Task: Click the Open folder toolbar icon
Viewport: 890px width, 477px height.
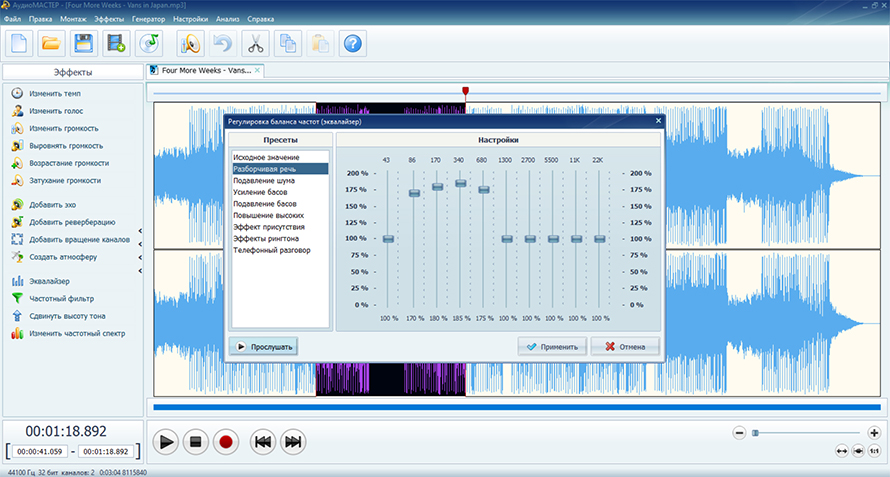Action: point(51,43)
